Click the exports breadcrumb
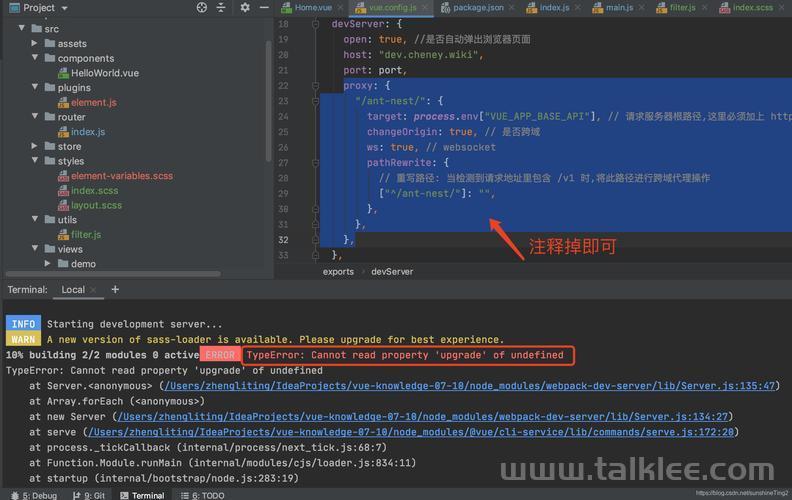Screen dimensions: 792x500 338,272
